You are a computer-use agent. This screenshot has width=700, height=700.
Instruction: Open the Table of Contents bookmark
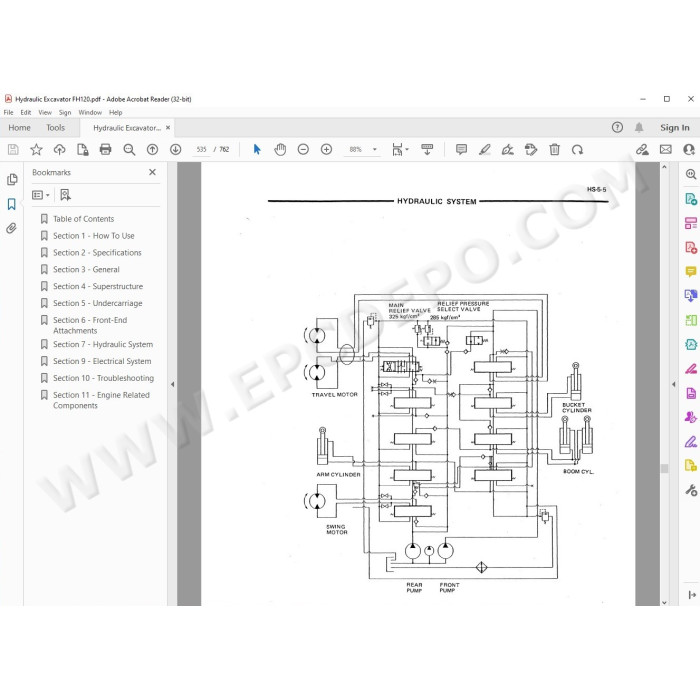click(83, 219)
